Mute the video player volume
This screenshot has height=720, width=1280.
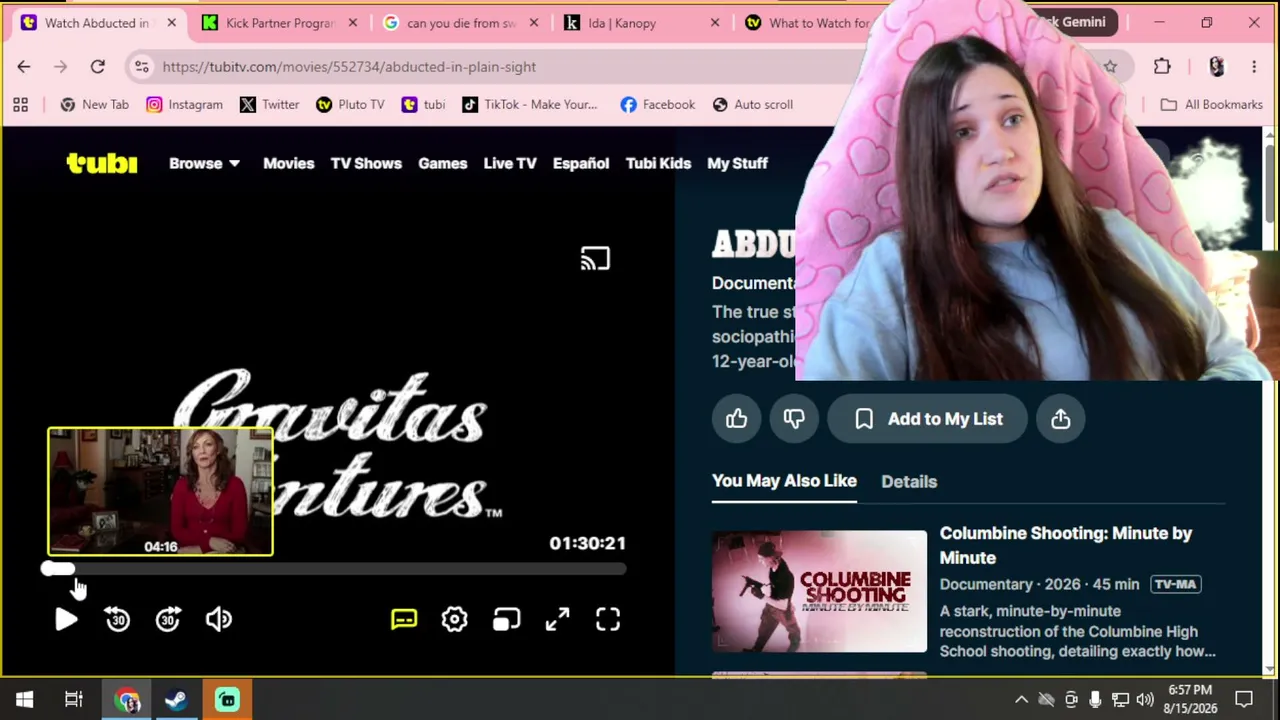(x=219, y=620)
